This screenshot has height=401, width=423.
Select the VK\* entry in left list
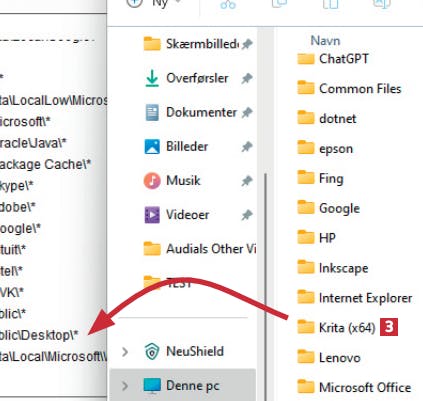[12, 292]
